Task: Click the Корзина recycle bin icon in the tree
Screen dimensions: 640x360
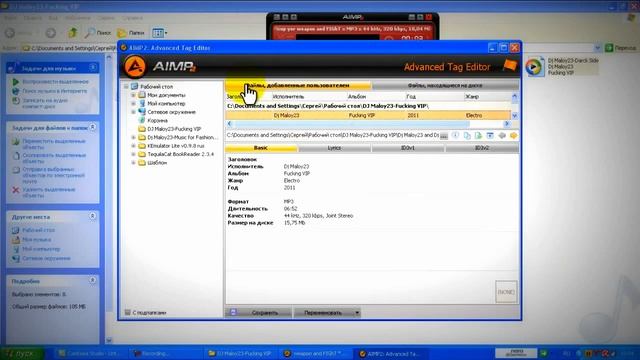Action: 142,120
